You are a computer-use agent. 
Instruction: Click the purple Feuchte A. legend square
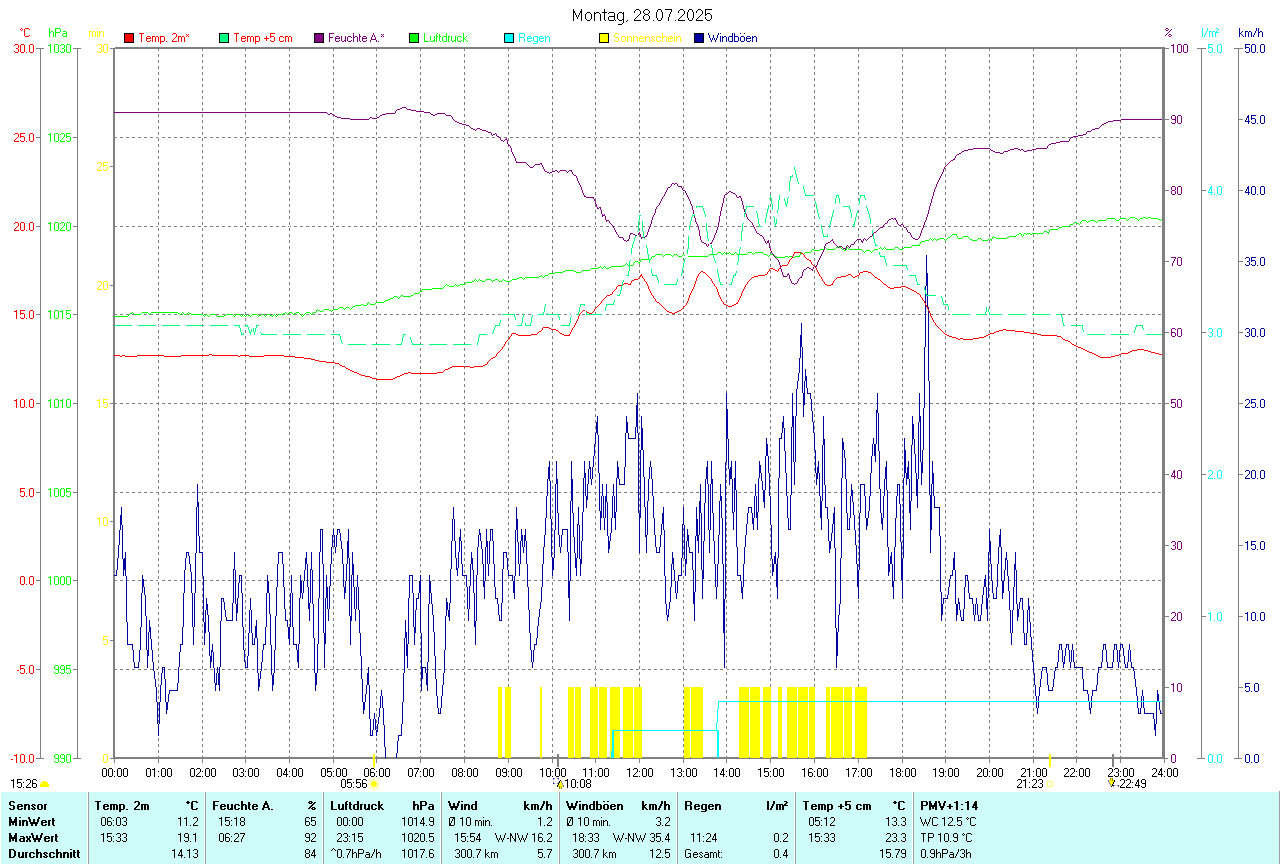pos(320,38)
